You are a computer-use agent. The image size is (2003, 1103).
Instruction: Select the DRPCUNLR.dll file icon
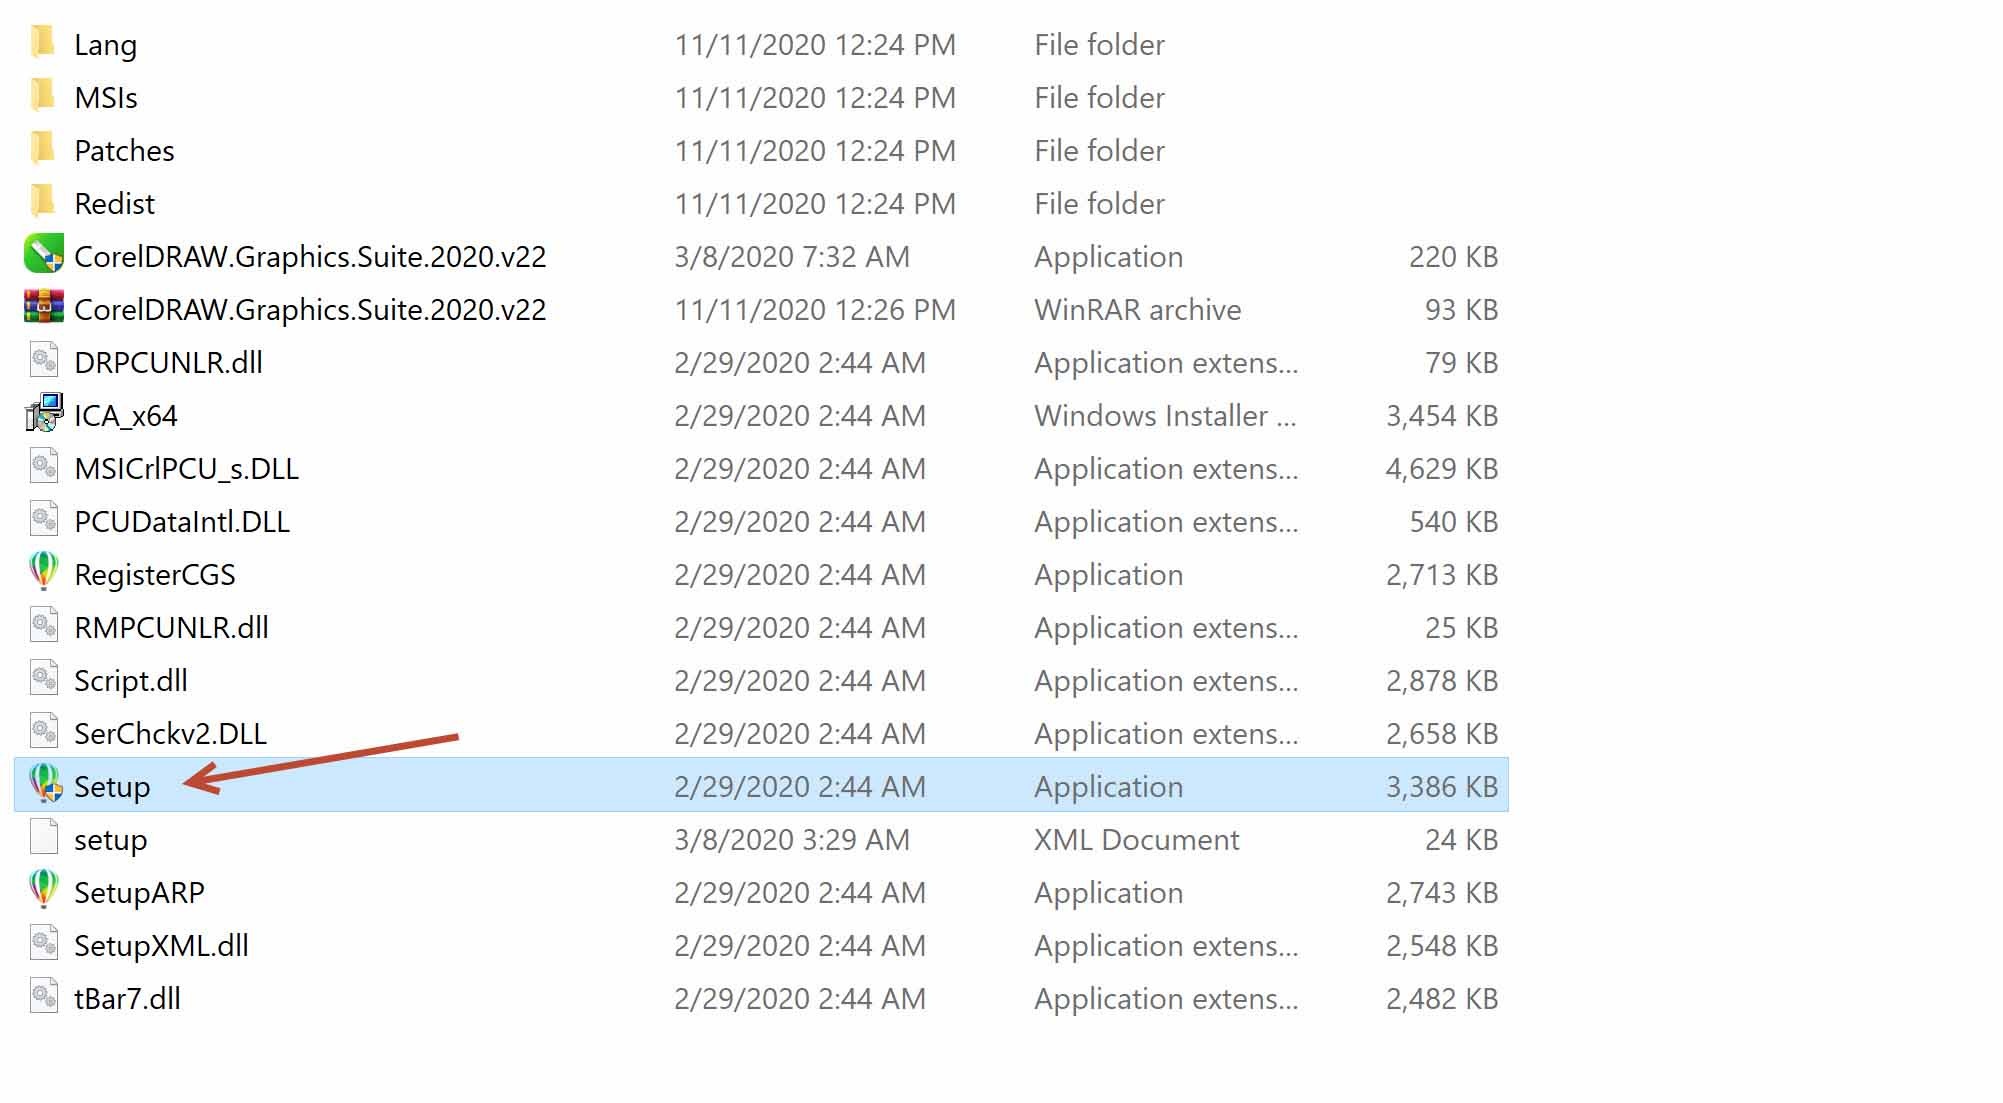(44, 361)
